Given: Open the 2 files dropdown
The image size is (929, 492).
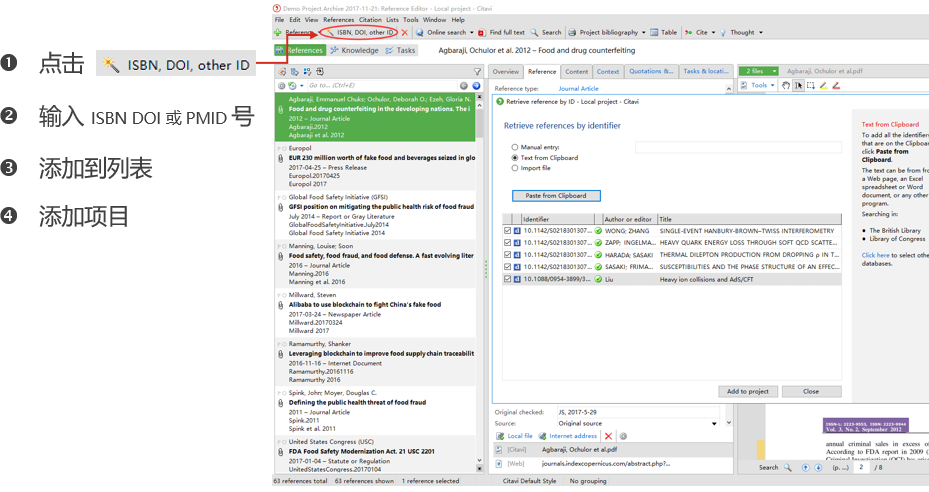Looking at the screenshot, I should [x=758, y=71].
